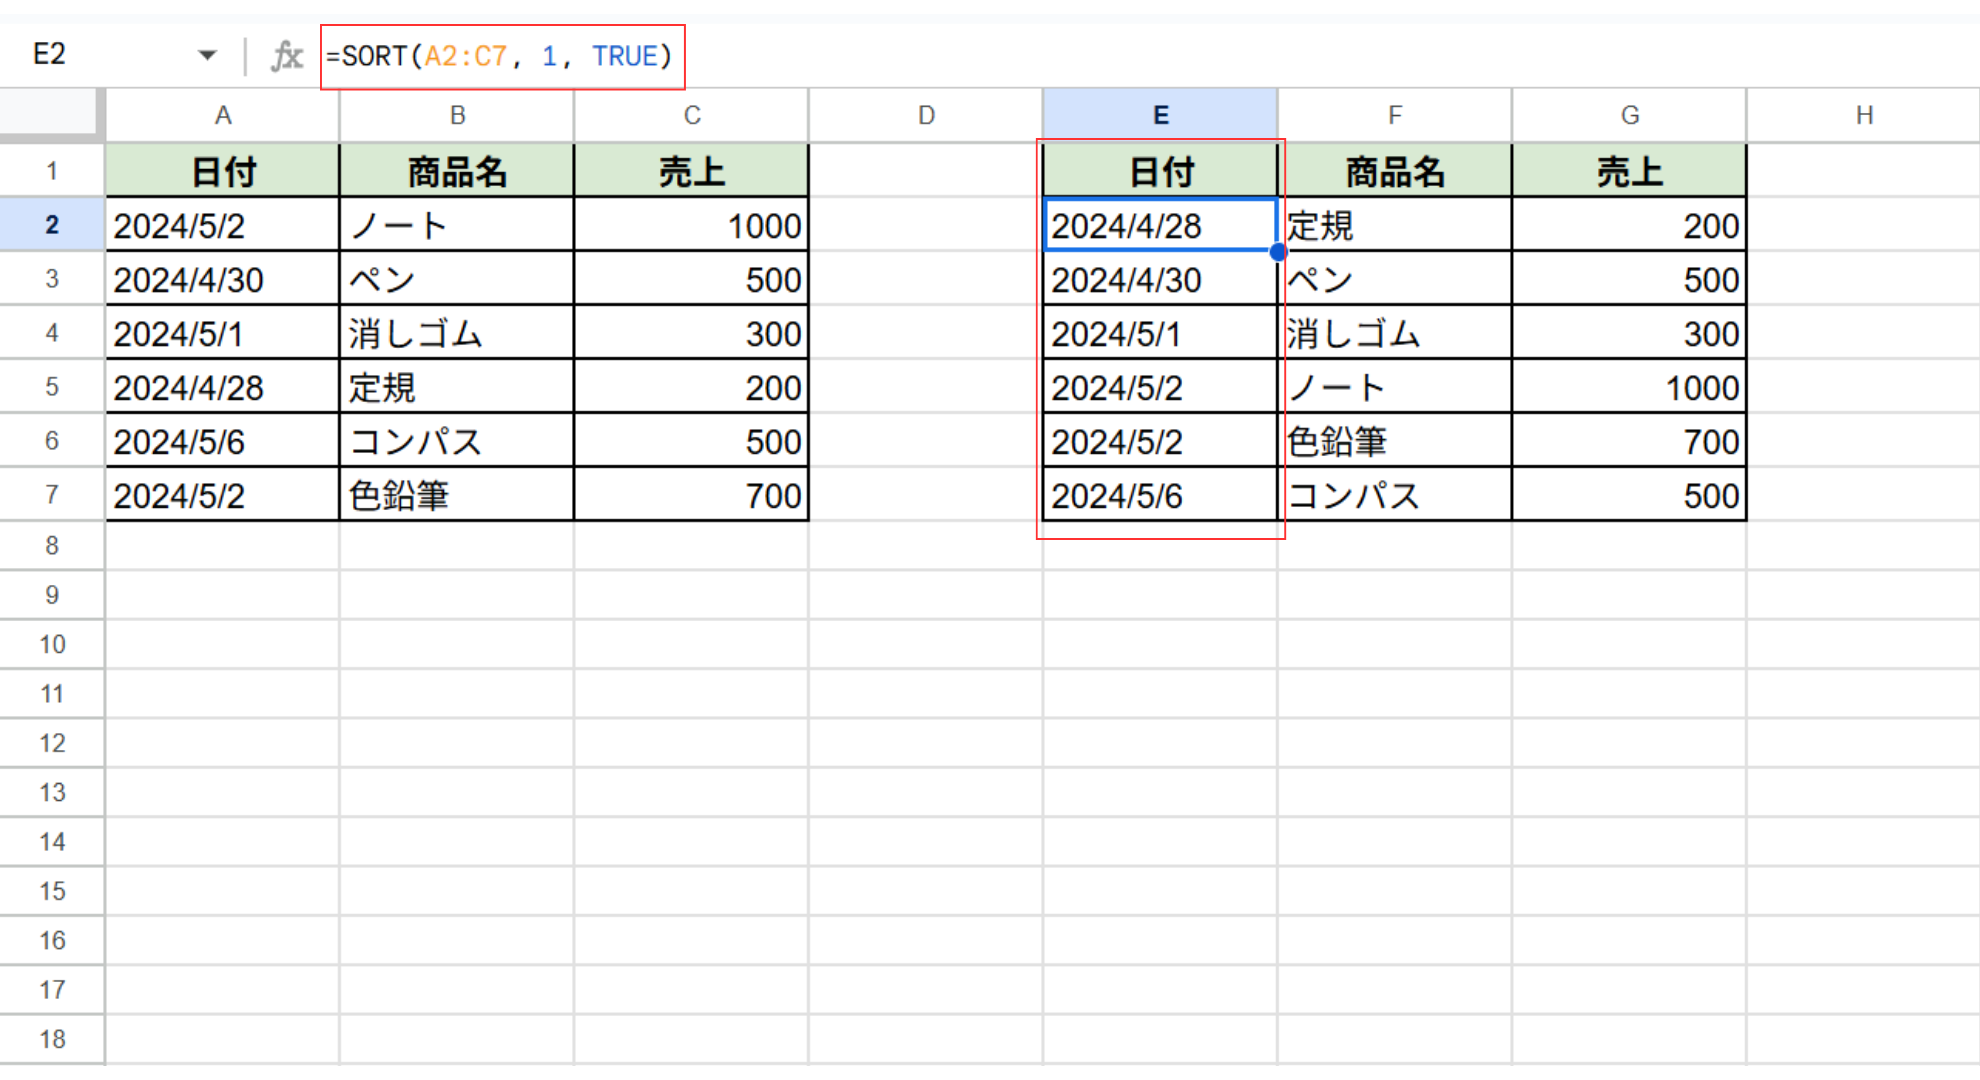
Task: Select row 2 header
Action: (x=51, y=224)
